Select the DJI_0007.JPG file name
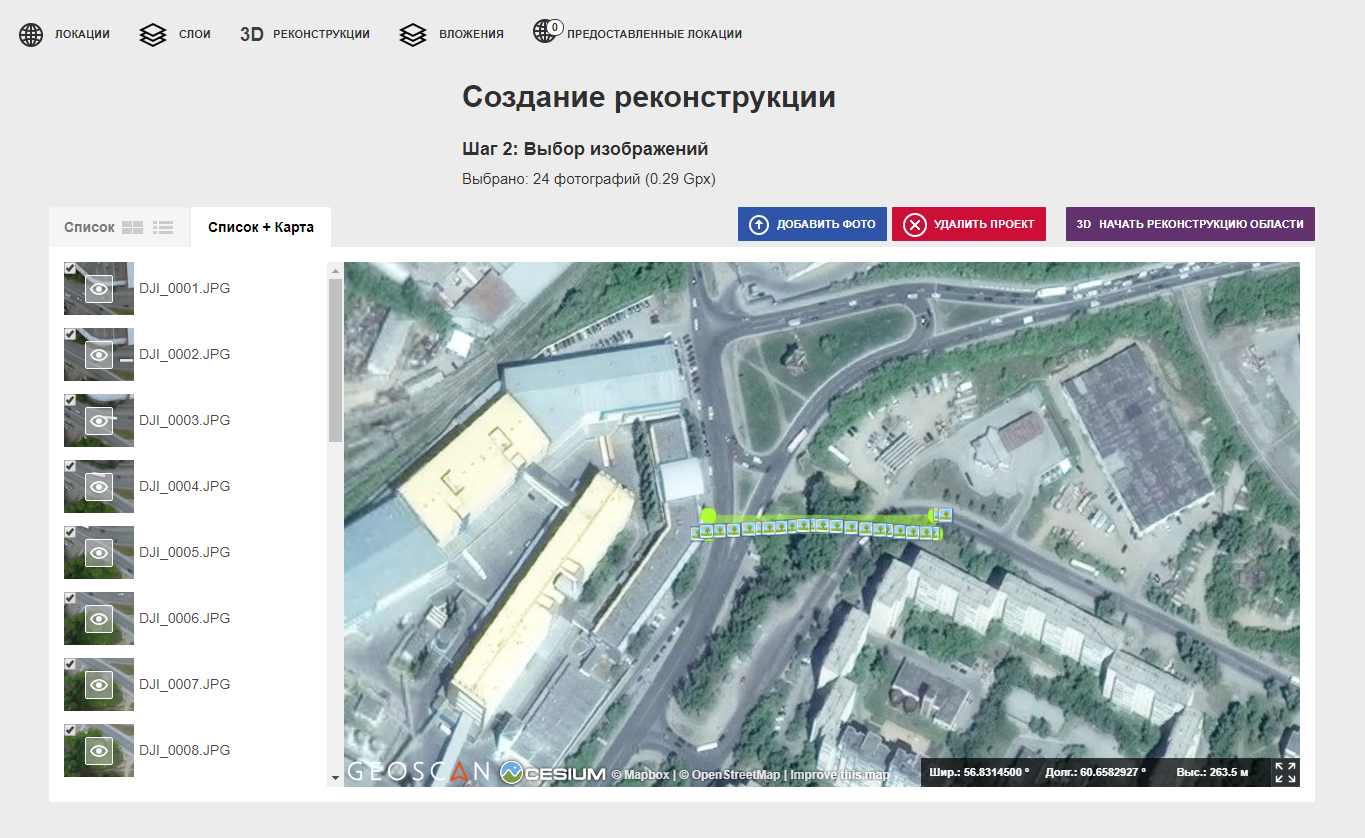The image size is (1365, 838). 185,684
